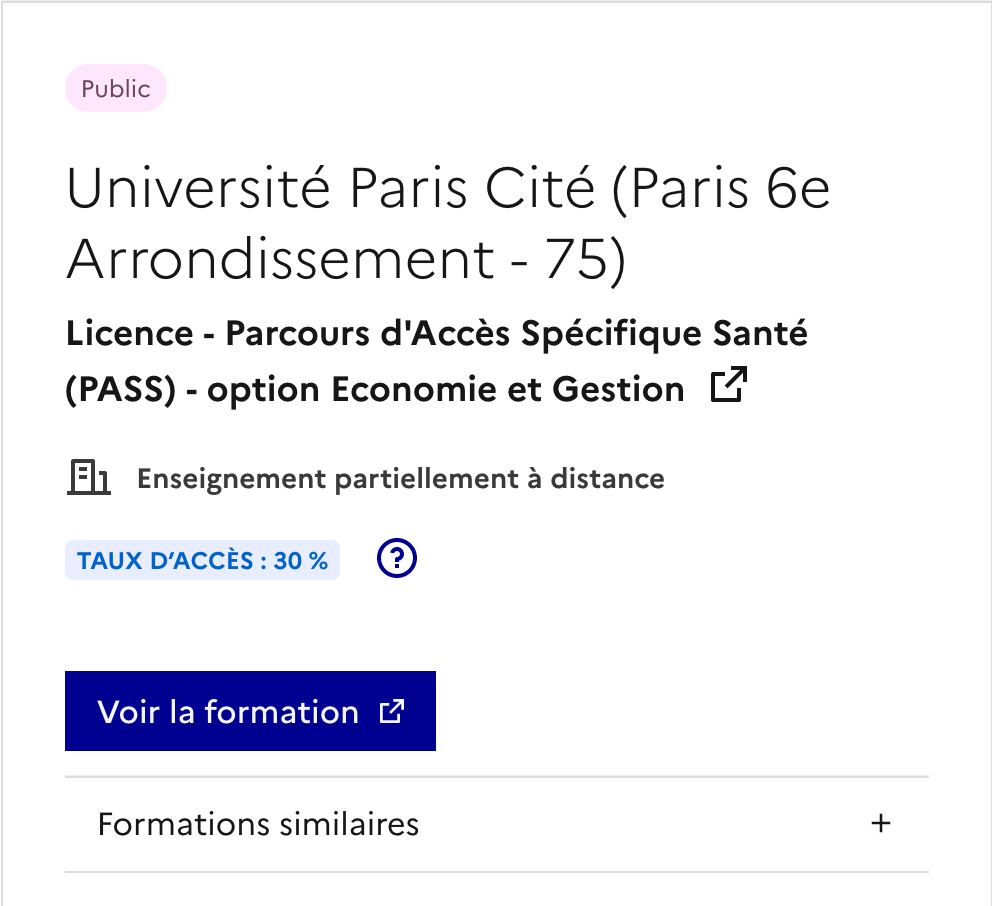992x906 pixels.
Task: Open the external link icon beside Economie et Gestion
Action: [x=729, y=387]
